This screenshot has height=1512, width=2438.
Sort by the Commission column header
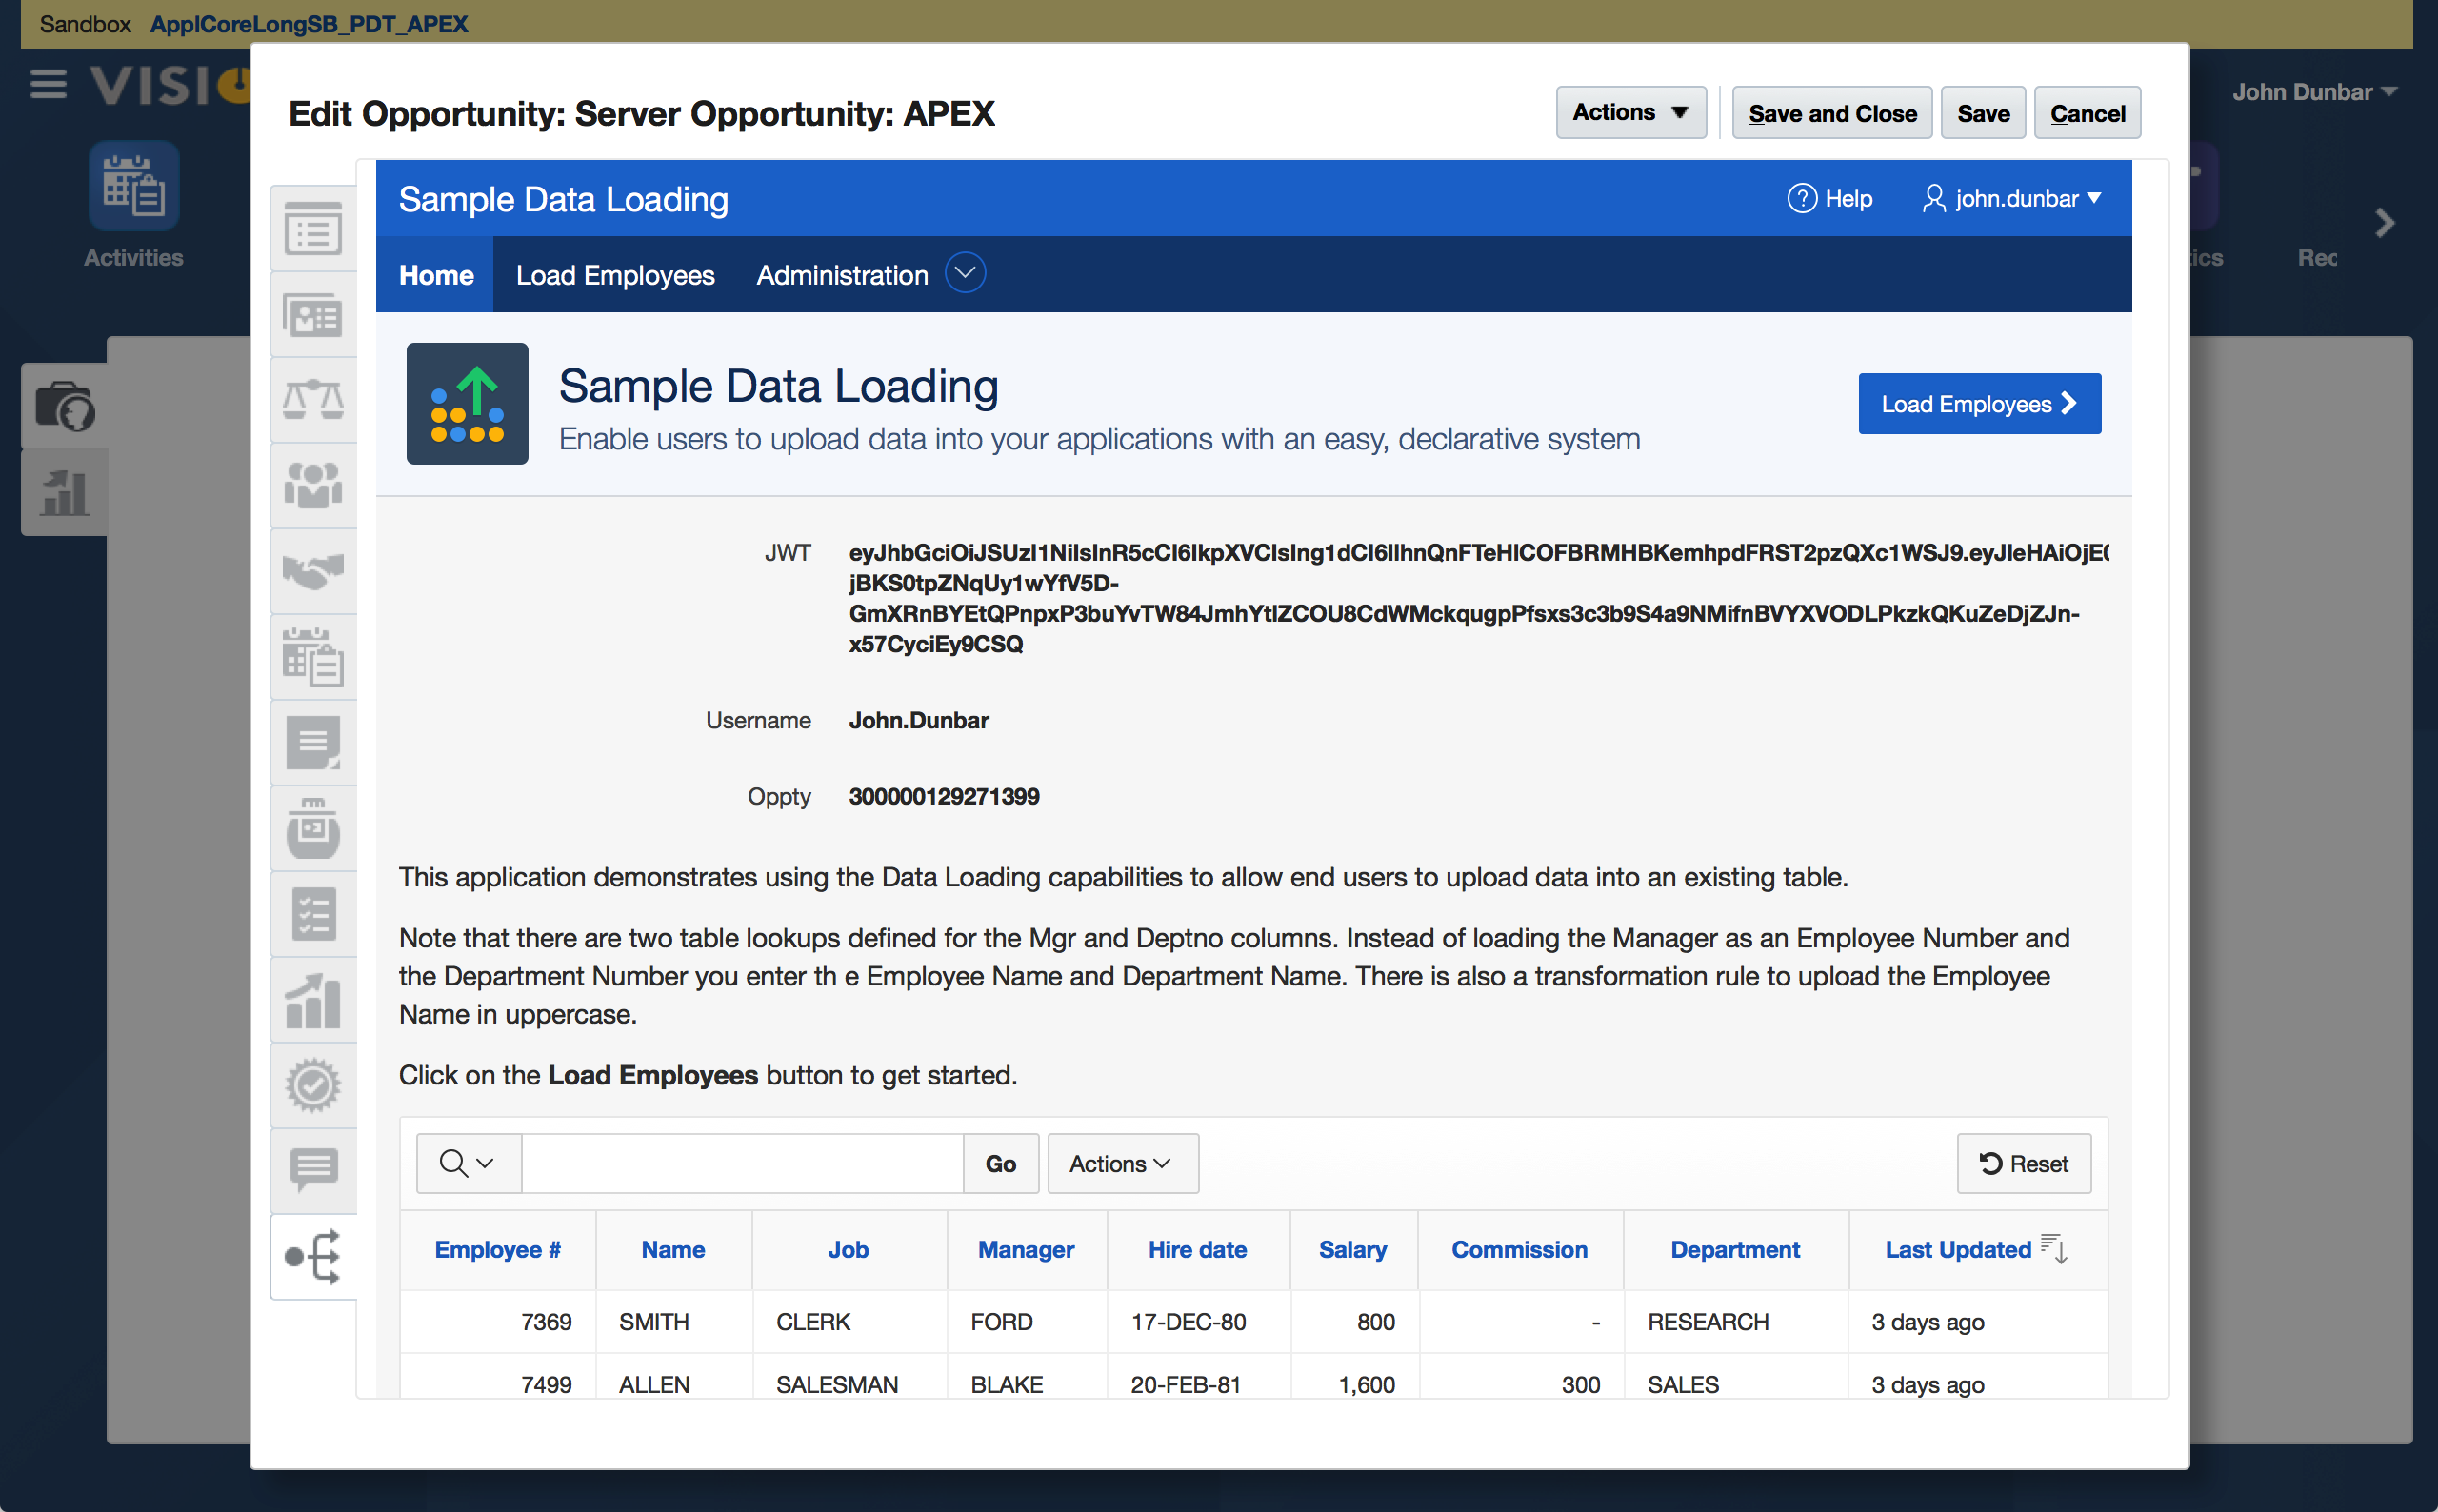[x=1519, y=1249]
